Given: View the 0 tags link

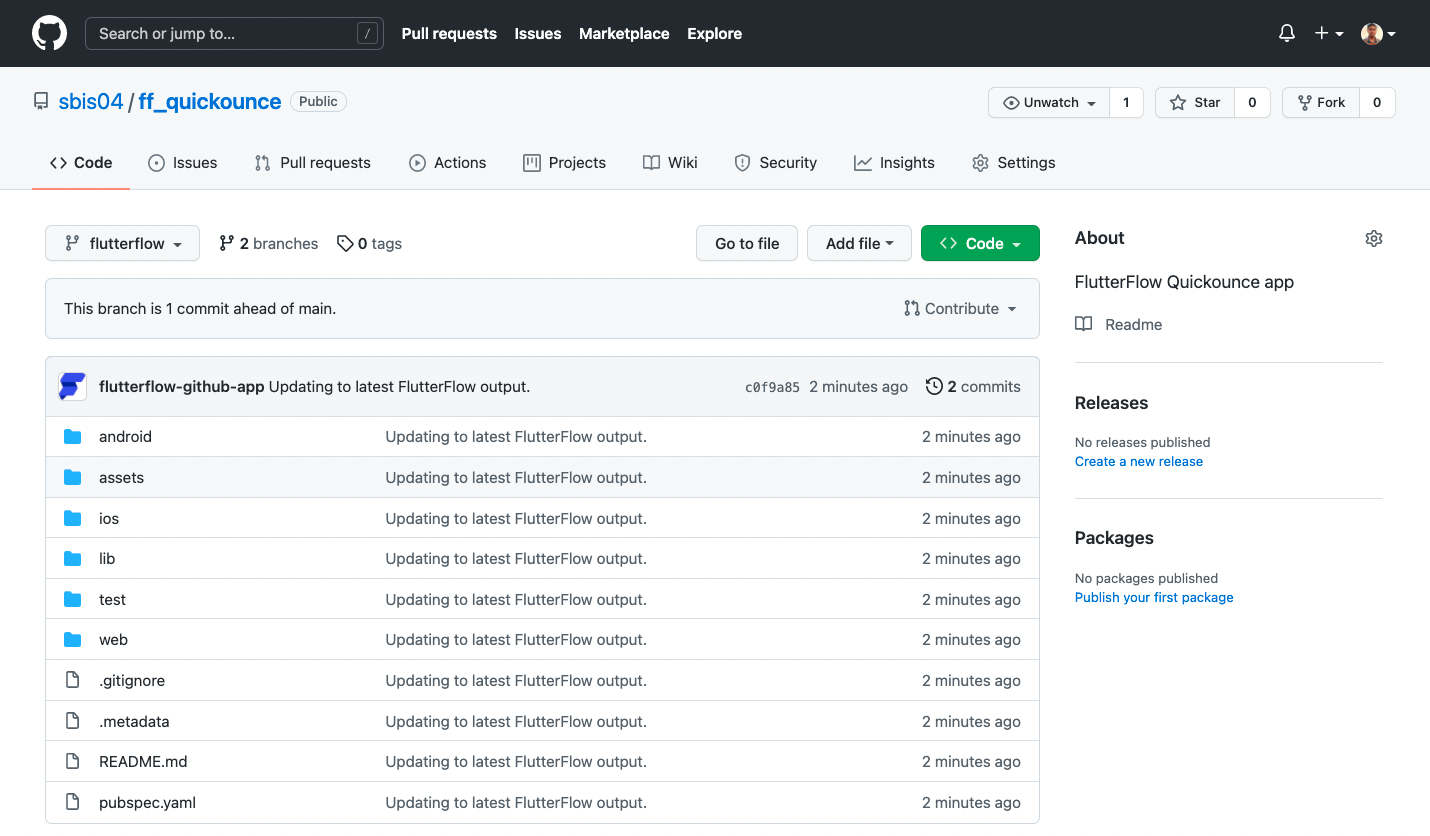Looking at the screenshot, I should click(x=369, y=243).
